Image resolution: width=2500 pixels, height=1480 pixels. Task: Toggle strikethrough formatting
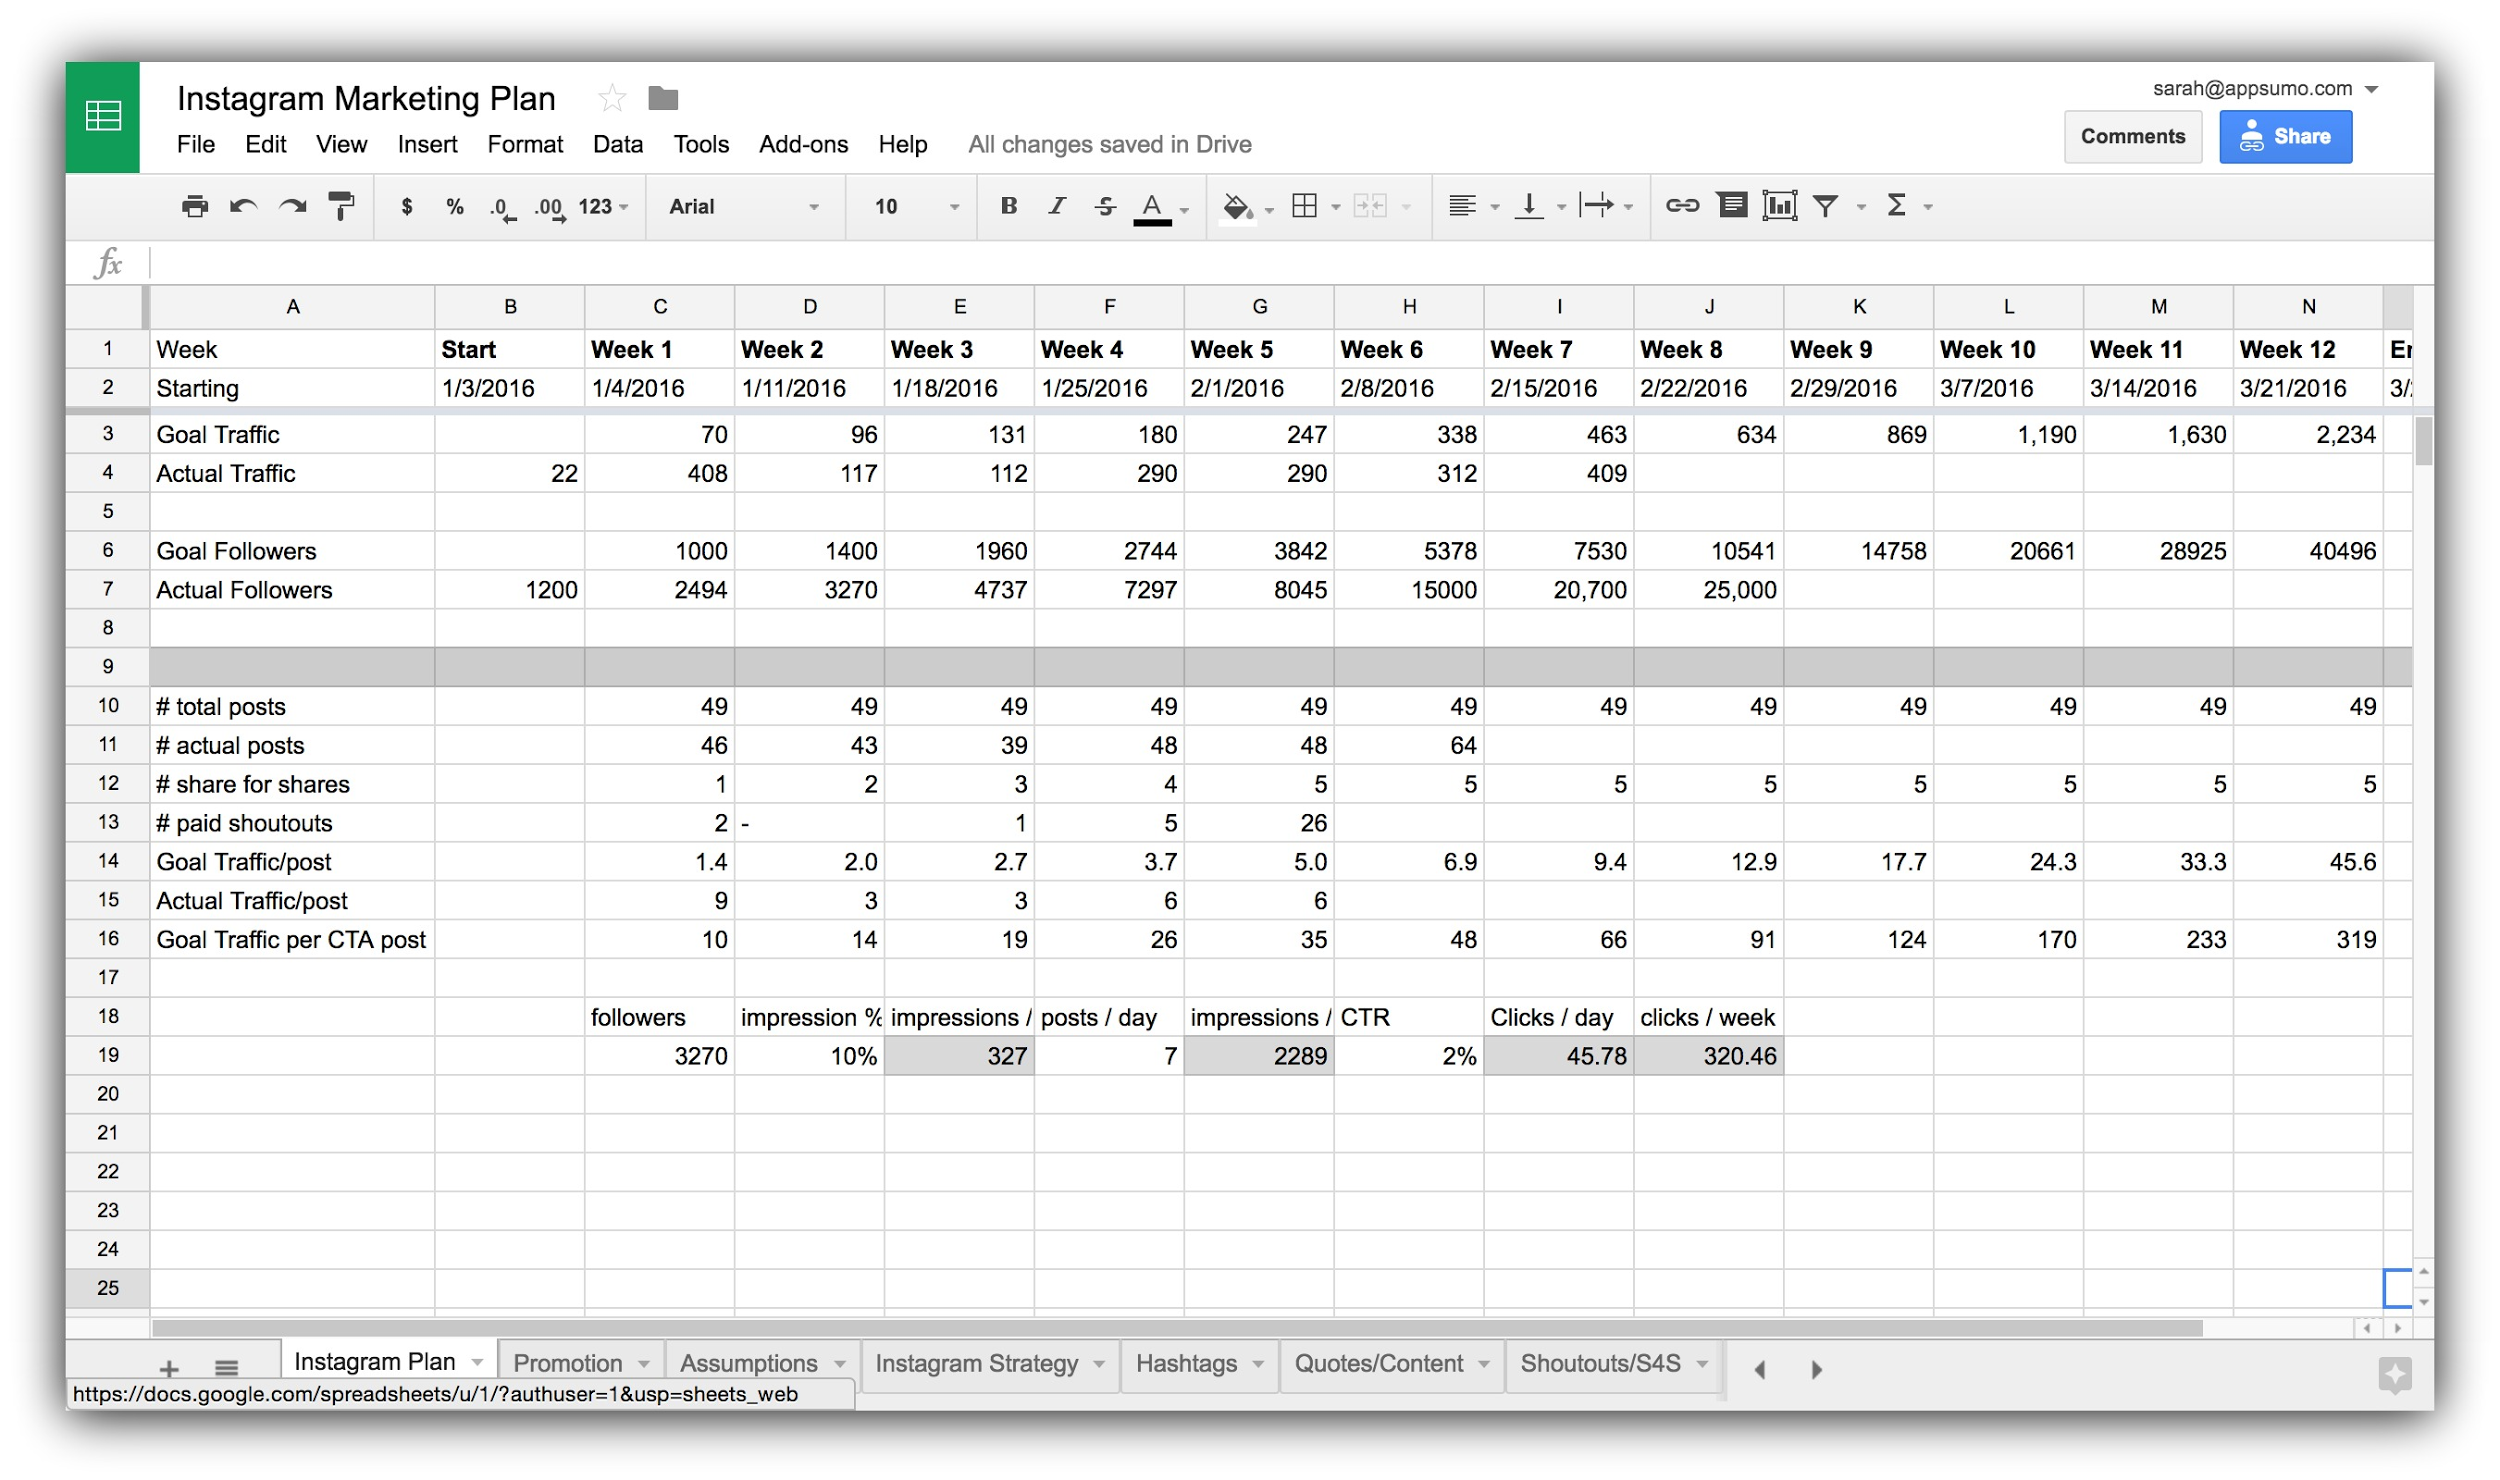tap(1105, 206)
